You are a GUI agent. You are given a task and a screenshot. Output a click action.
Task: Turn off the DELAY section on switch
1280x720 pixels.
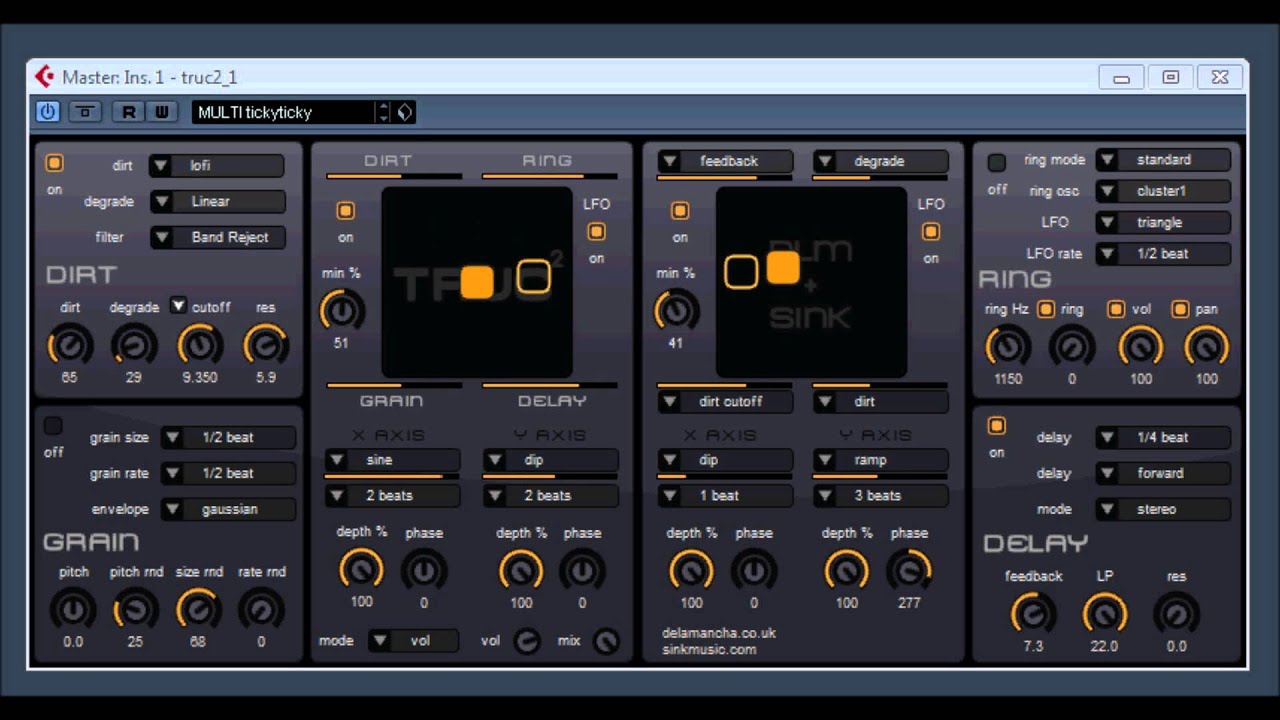point(996,427)
